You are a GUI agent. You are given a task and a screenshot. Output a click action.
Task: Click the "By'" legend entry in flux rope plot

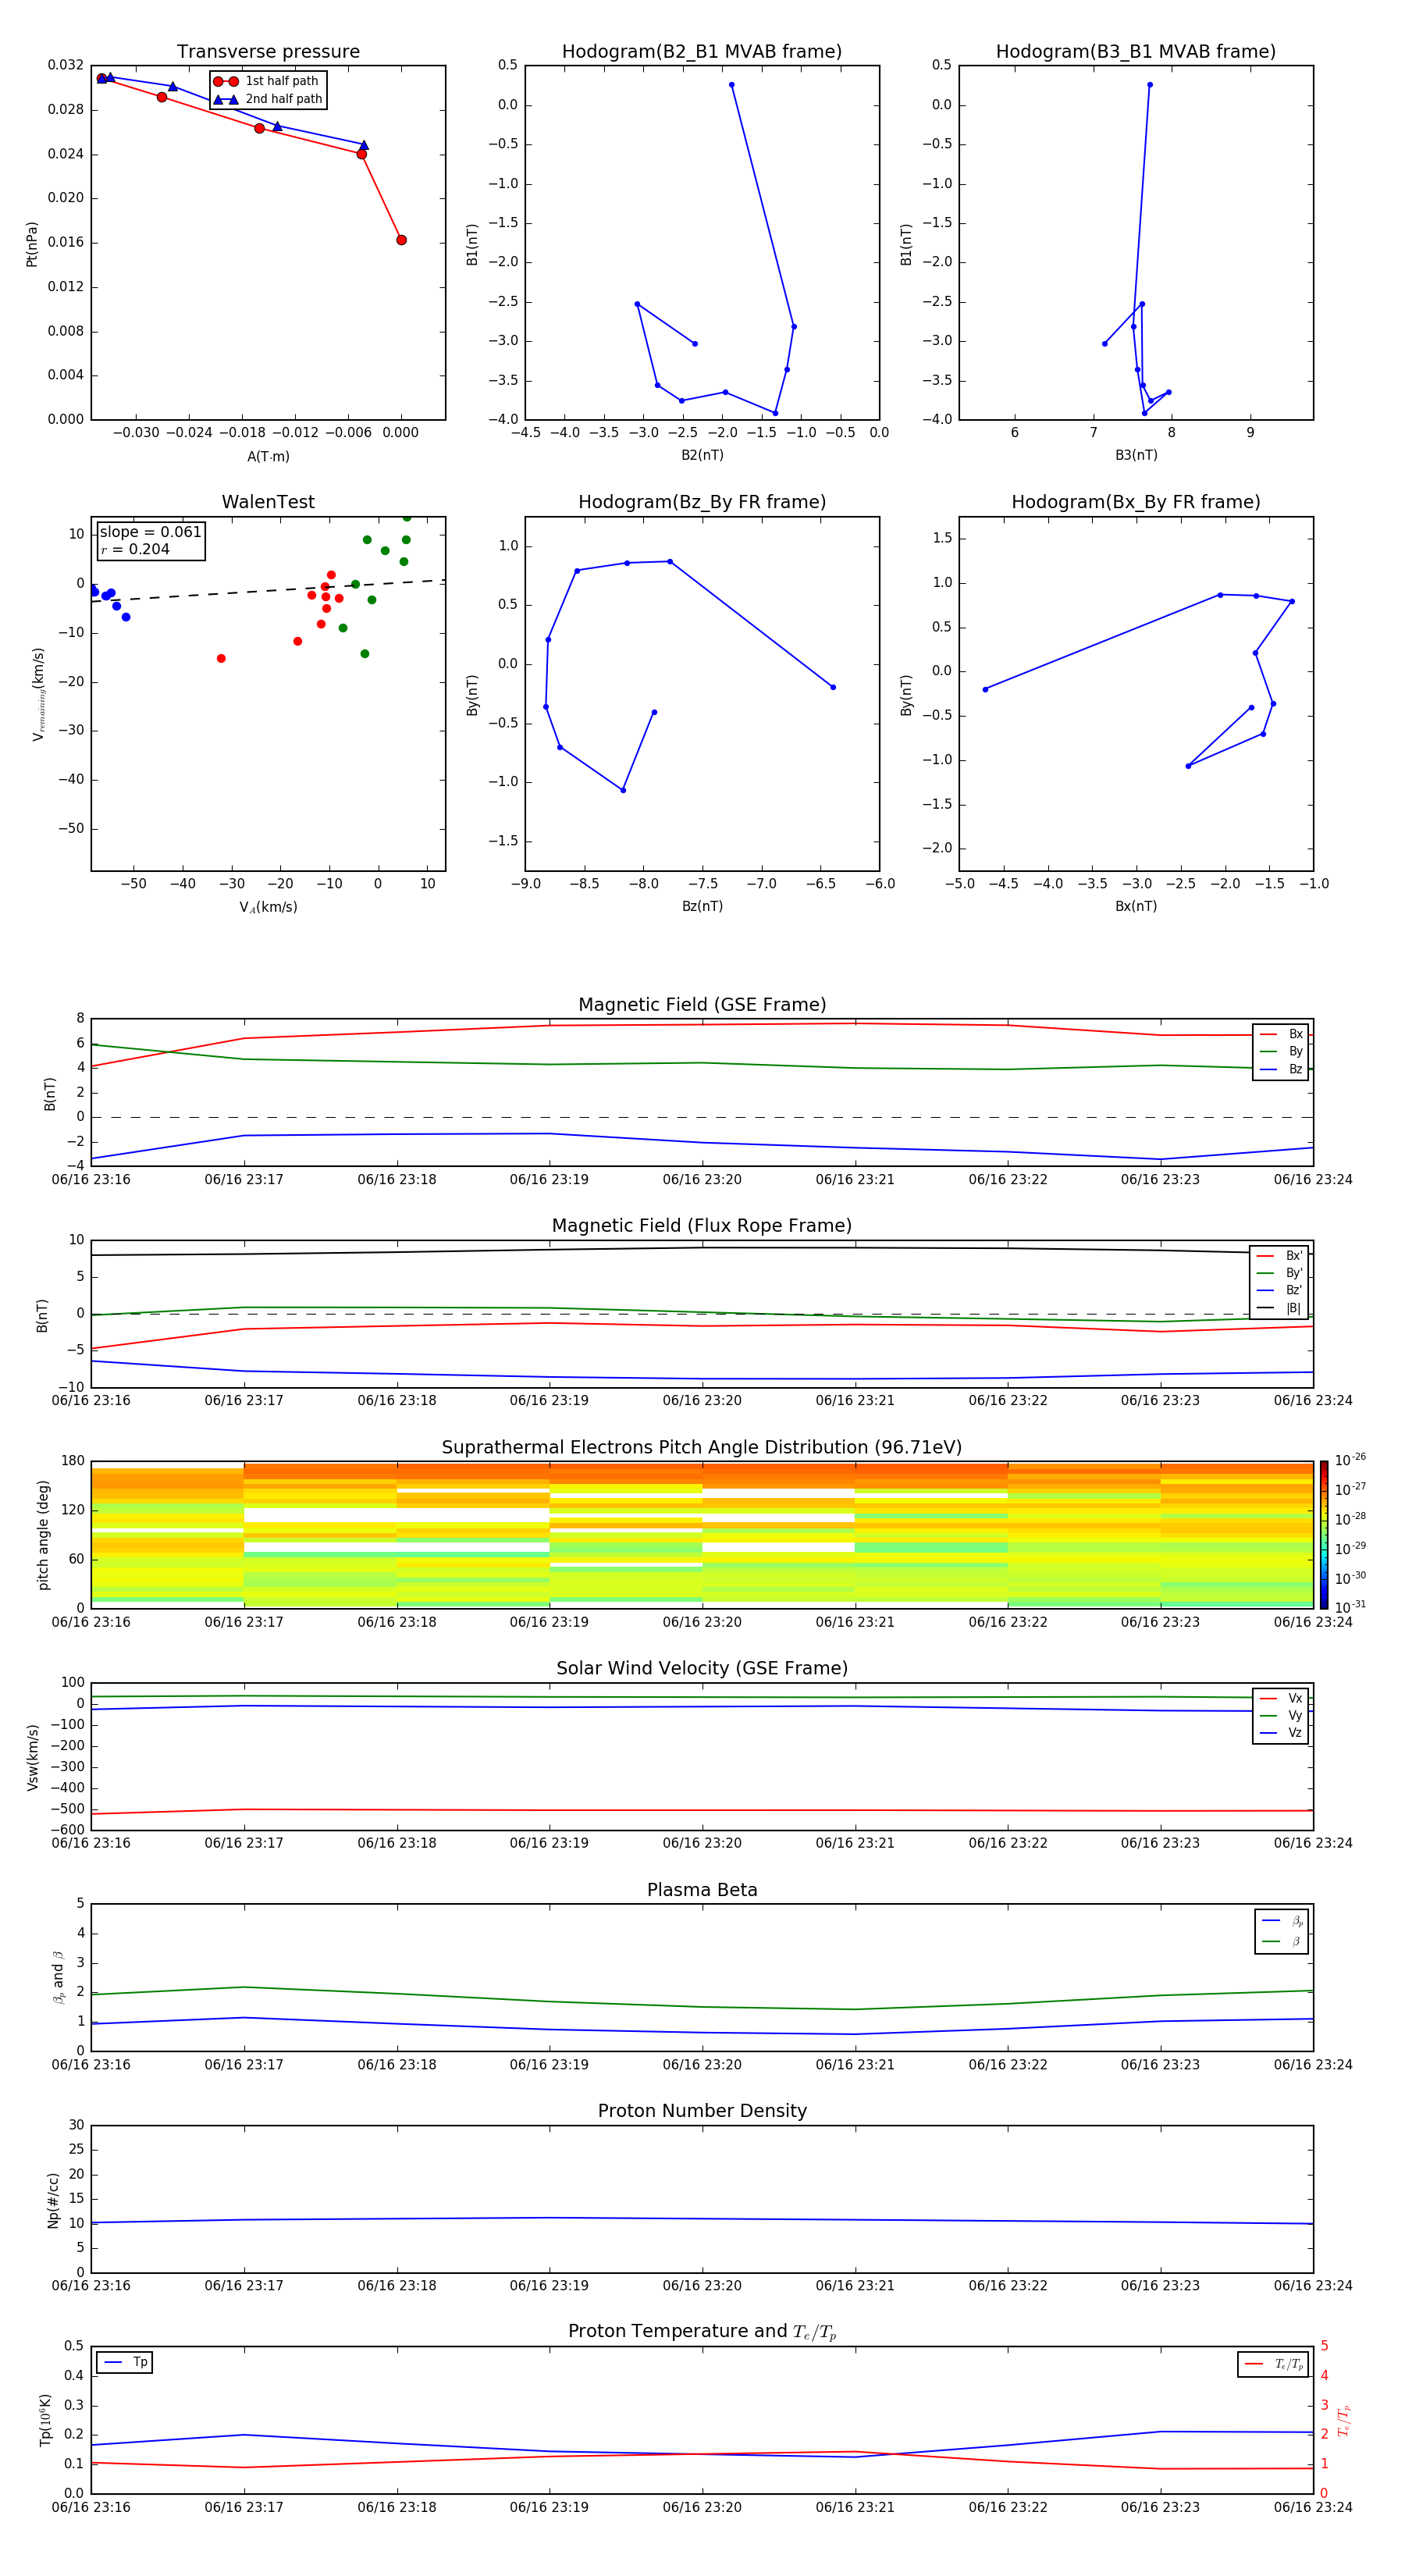point(1280,1273)
